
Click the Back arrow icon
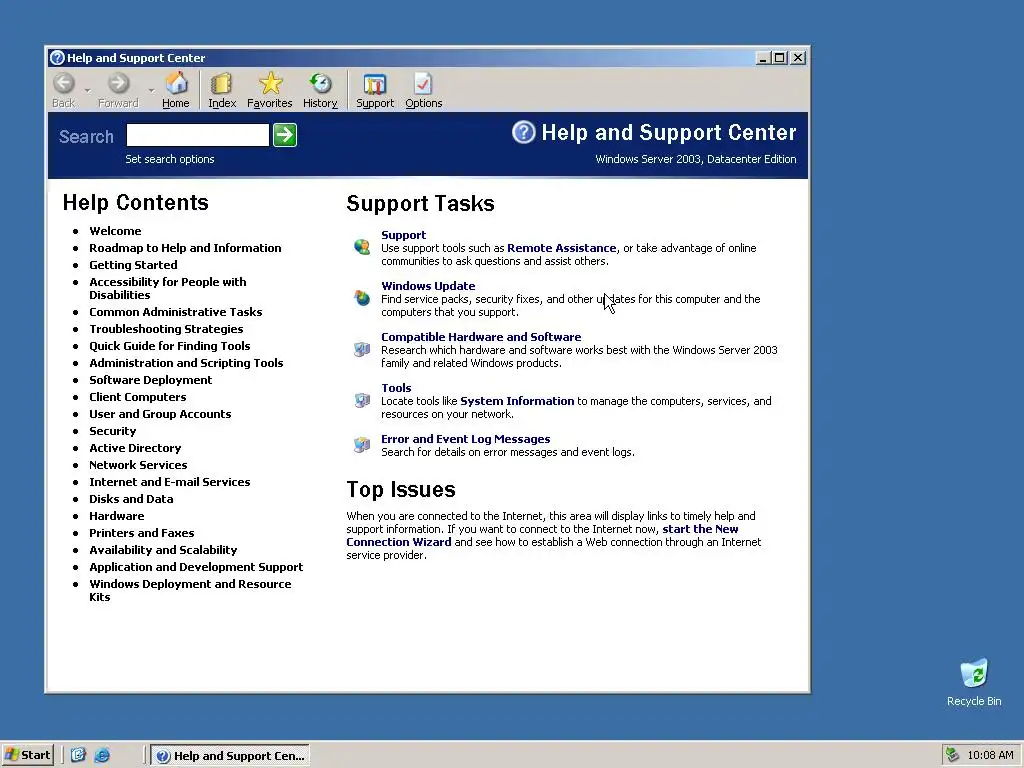pos(64,84)
